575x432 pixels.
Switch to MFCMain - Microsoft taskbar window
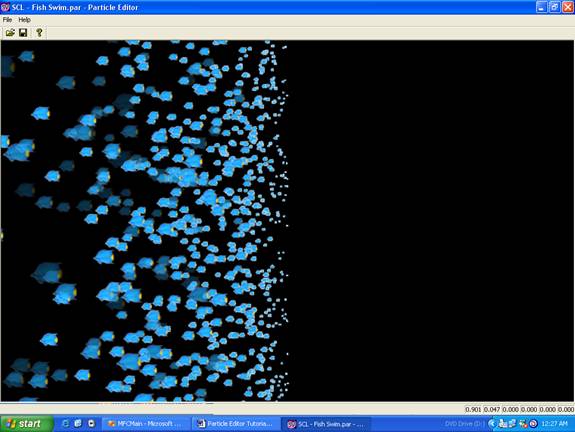tap(146, 424)
